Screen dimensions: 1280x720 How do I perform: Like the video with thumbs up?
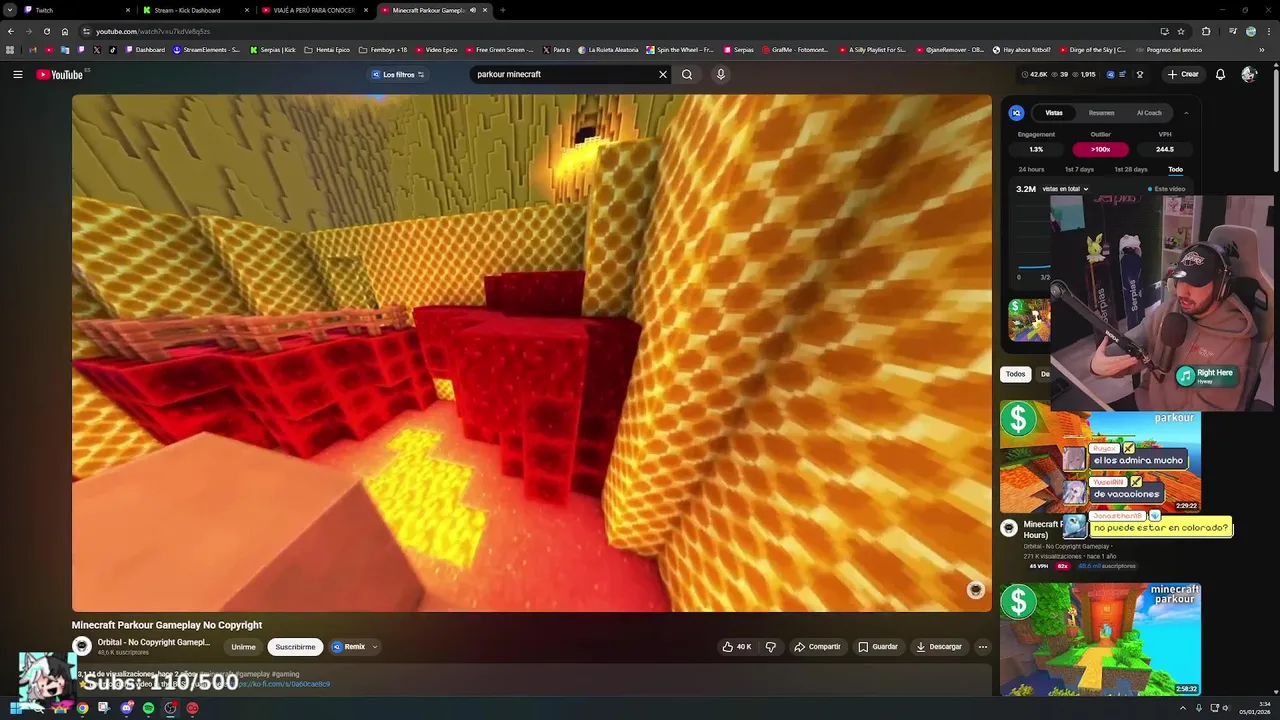(737, 647)
